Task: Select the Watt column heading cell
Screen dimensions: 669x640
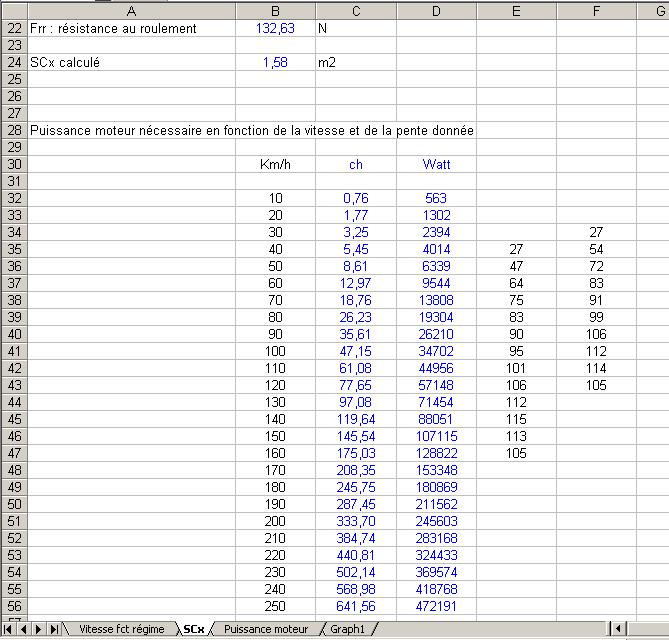Action: click(x=436, y=164)
